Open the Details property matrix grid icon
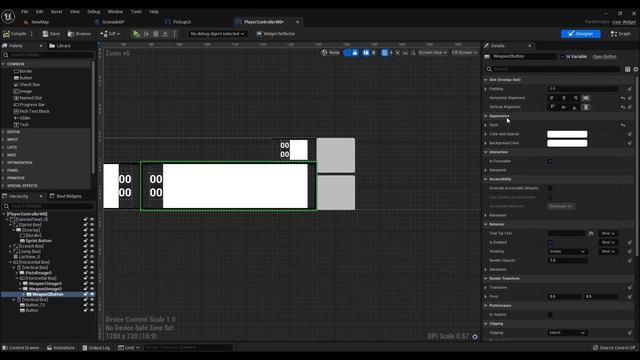Screen dimensions: 640x360 click(627, 69)
